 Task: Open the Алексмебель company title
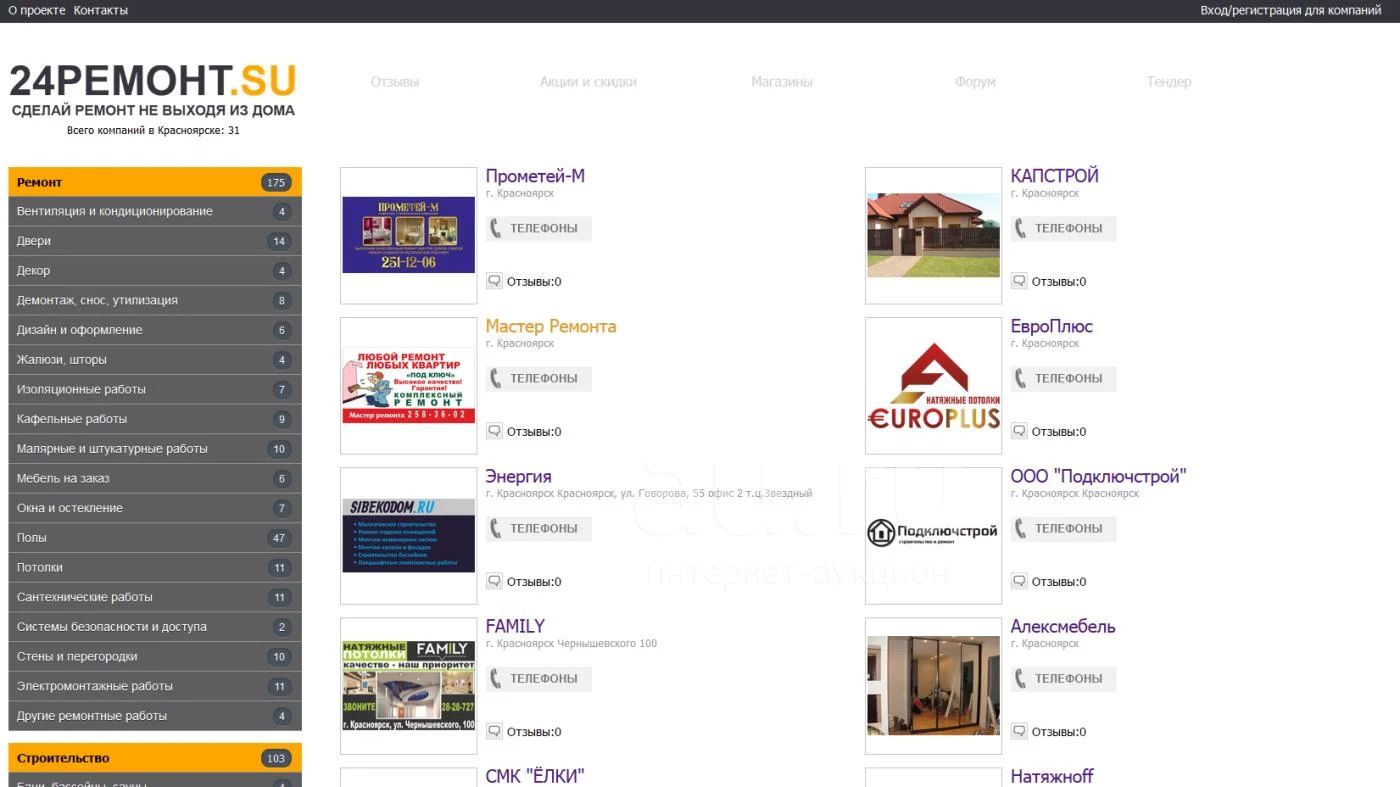click(x=1063, y=626)
